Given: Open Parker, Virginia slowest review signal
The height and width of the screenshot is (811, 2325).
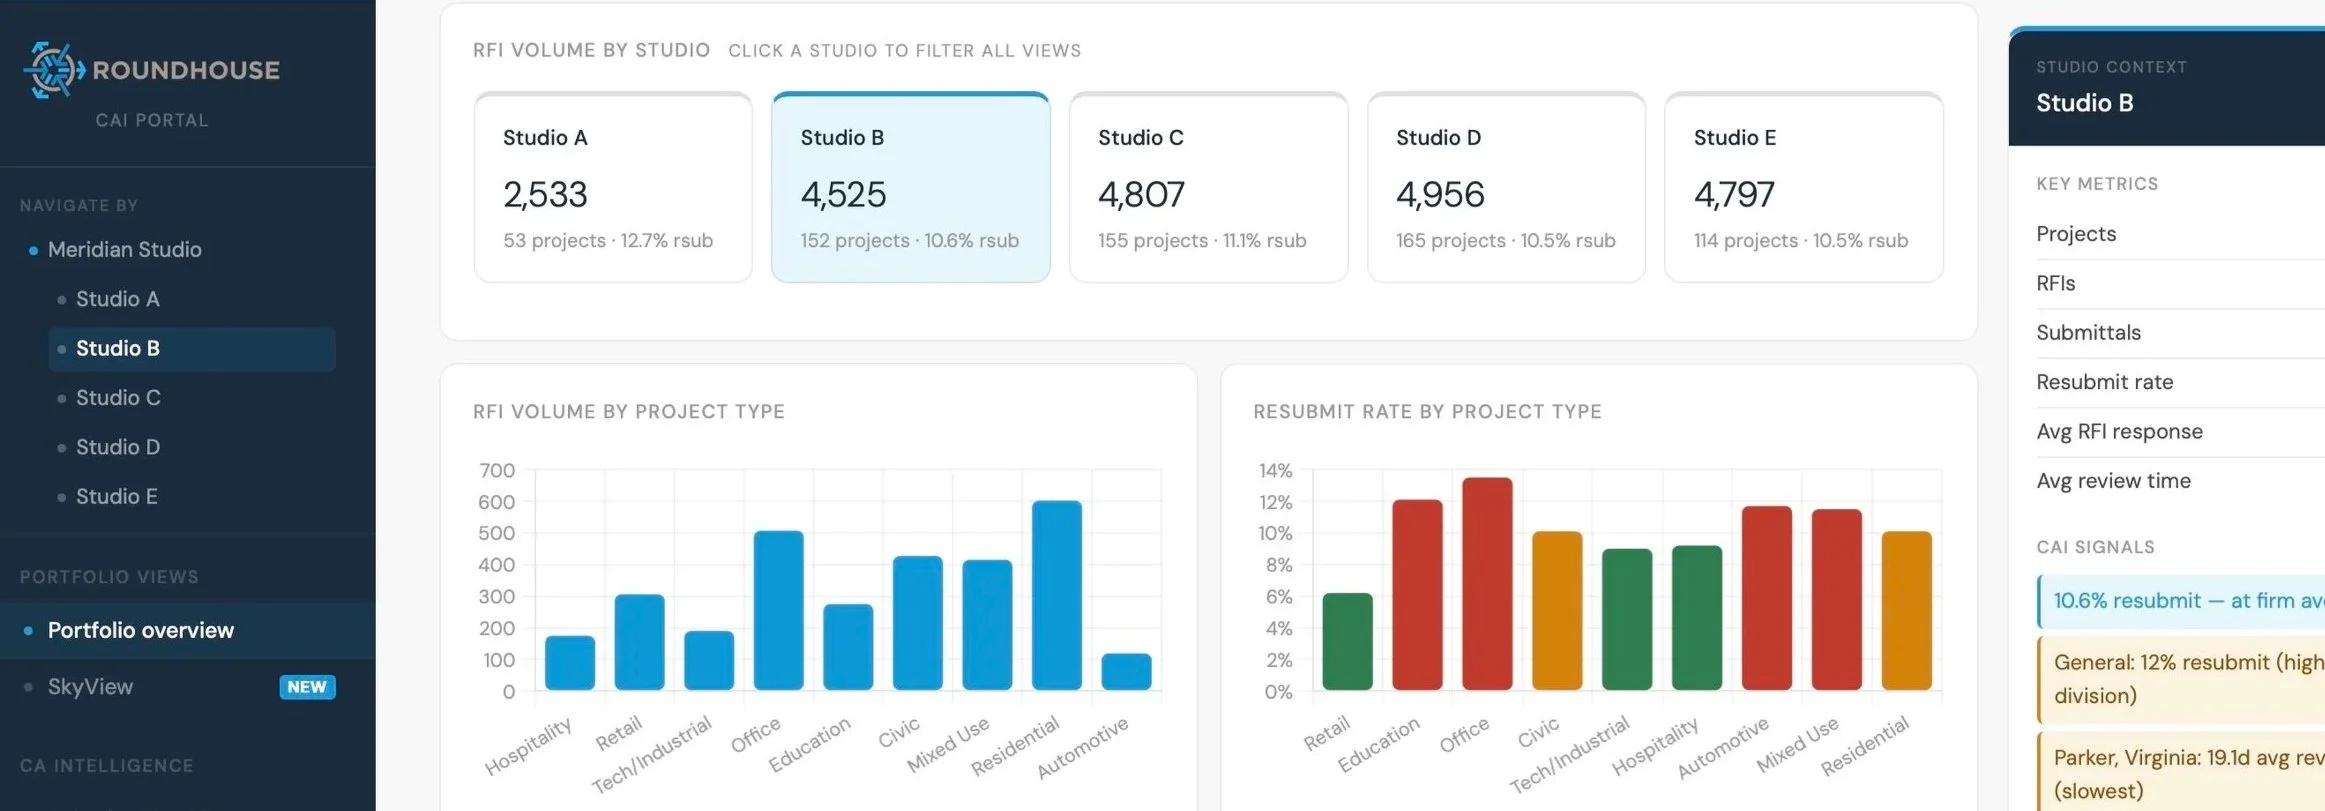Looking at the screenshot, I should [x=2181, y=773].
